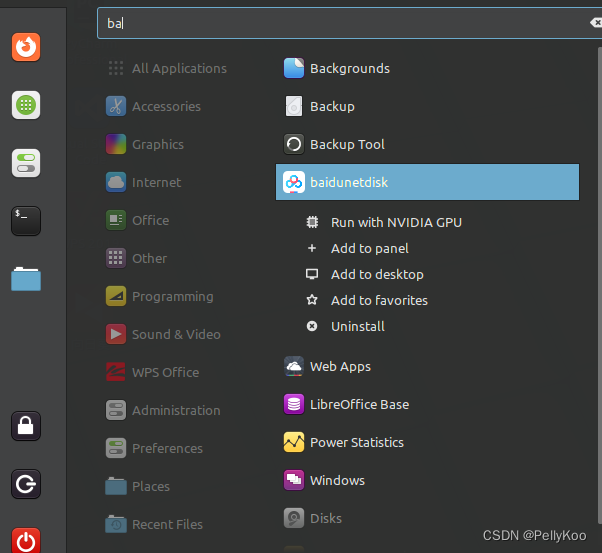Open the Accessories category
This screenshot has width=602, height=553.
point(154,106)
